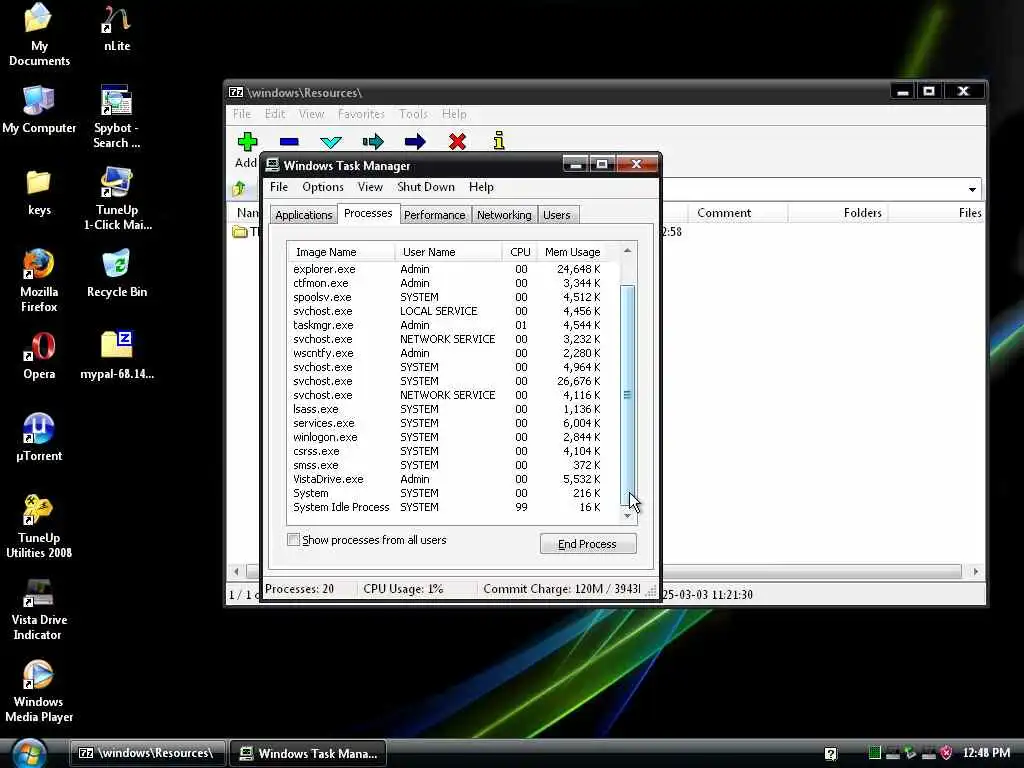Open Task Manager Options menu

tap(323, 187)
